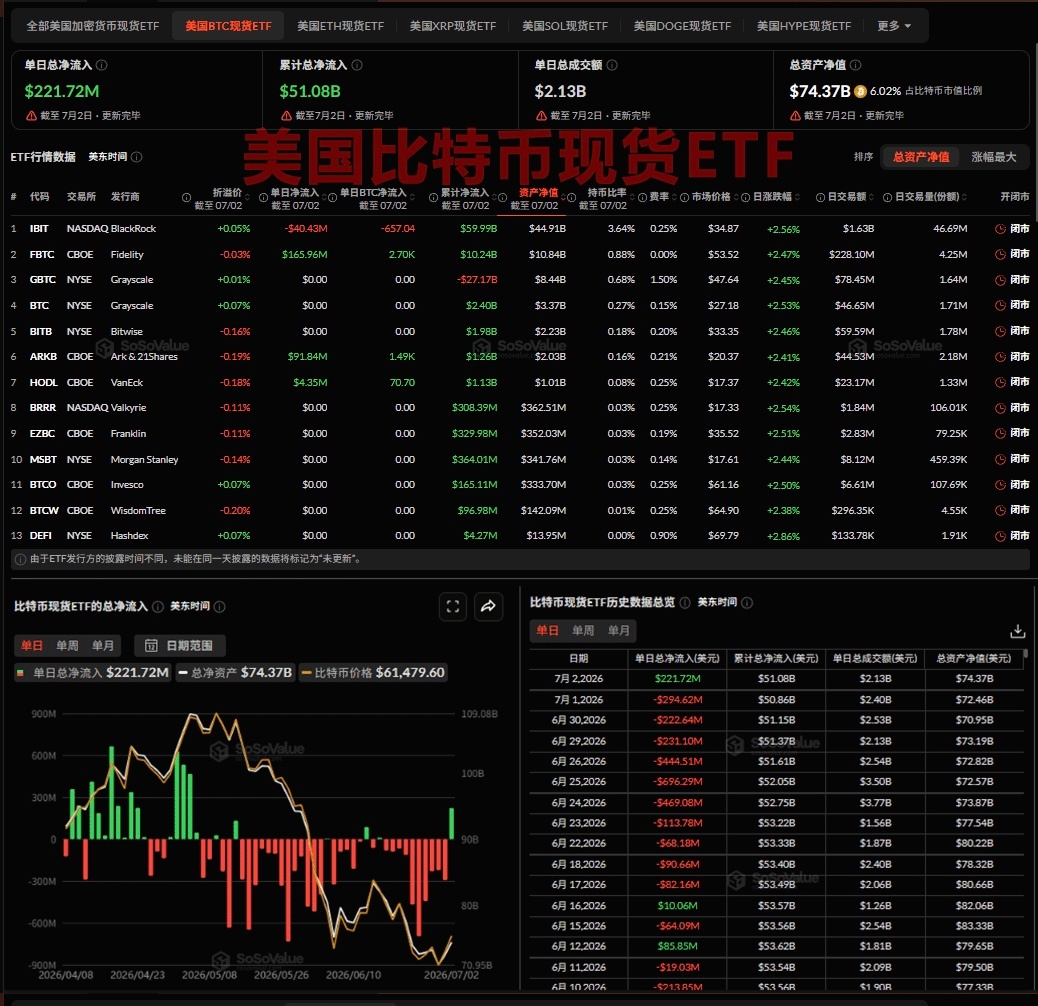This screenshot has height=1006, width=1038.
Task: Switch to 美国SOL现货ETF tab
Action: [x=565, y=26]
